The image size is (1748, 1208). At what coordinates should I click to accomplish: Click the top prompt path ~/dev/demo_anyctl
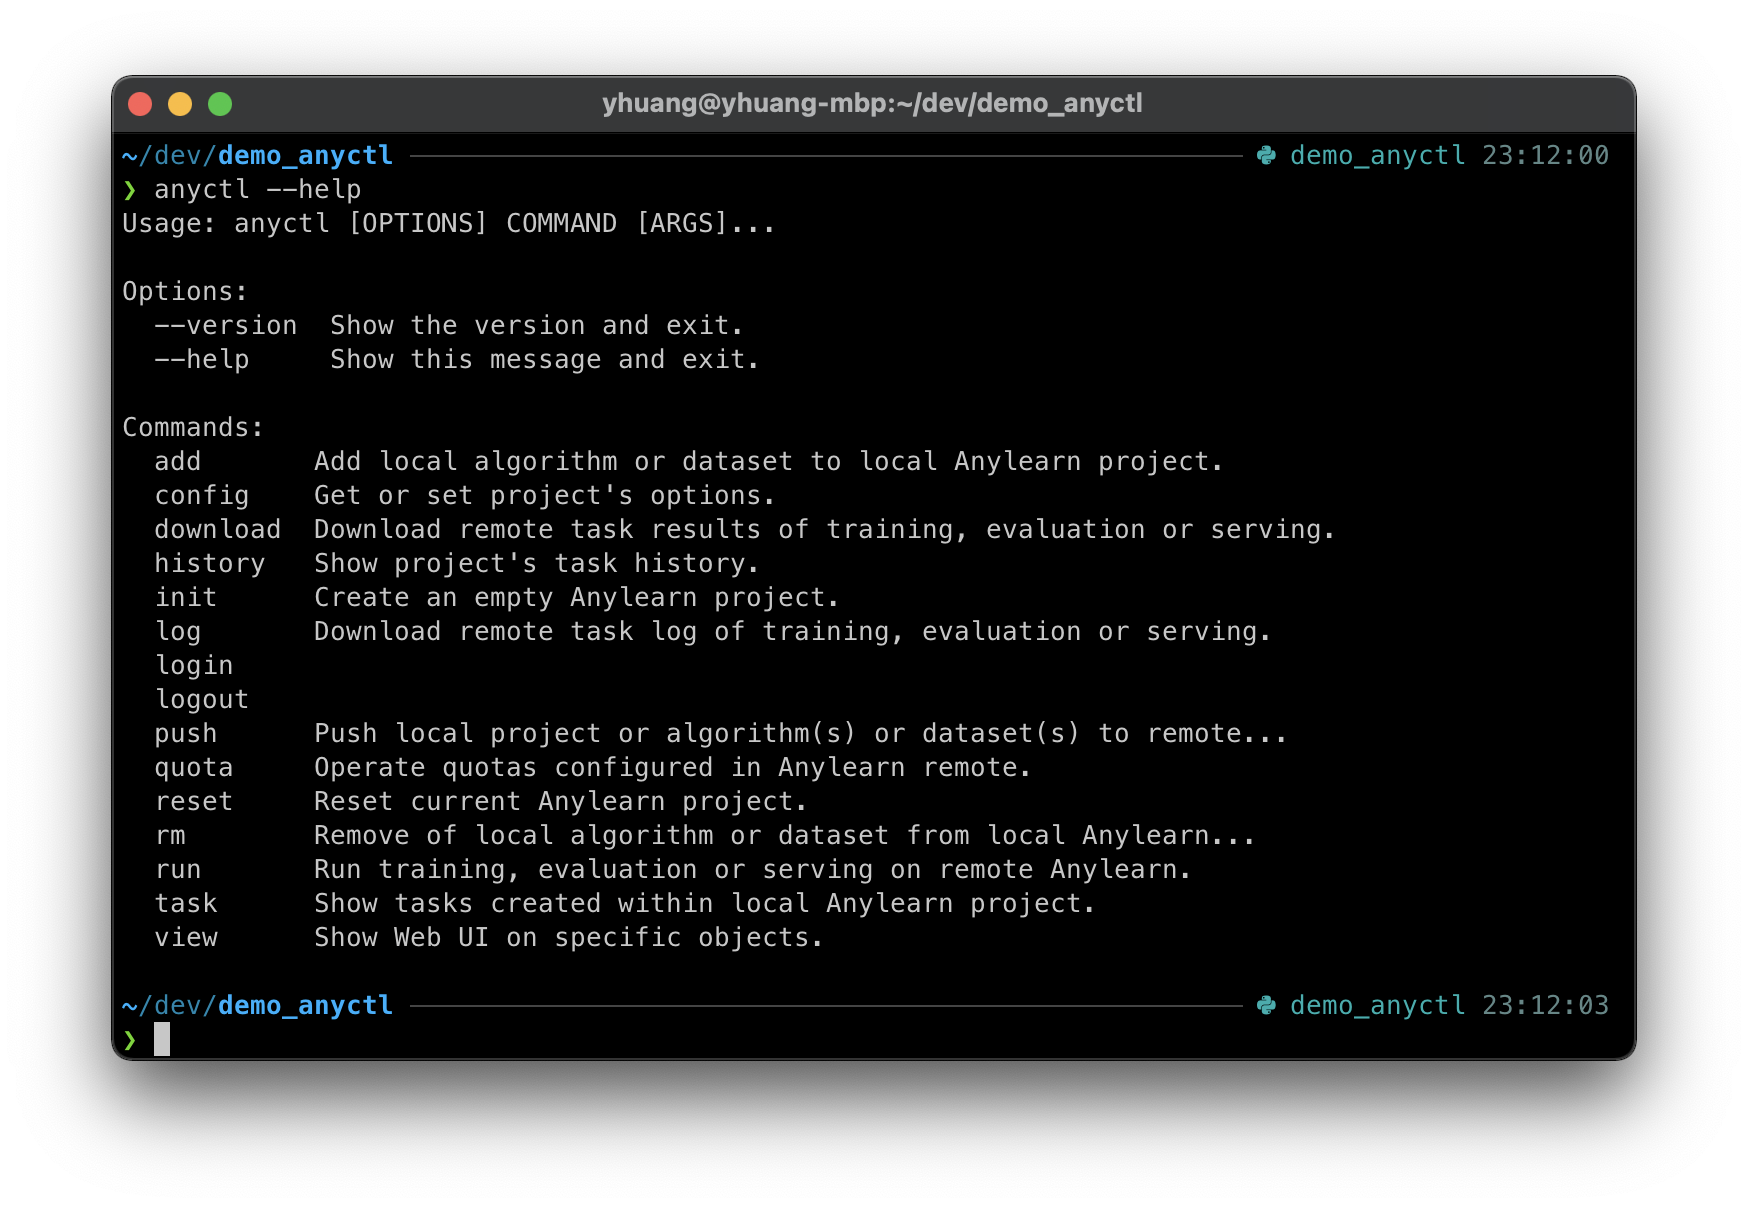[x=257, y=156]
